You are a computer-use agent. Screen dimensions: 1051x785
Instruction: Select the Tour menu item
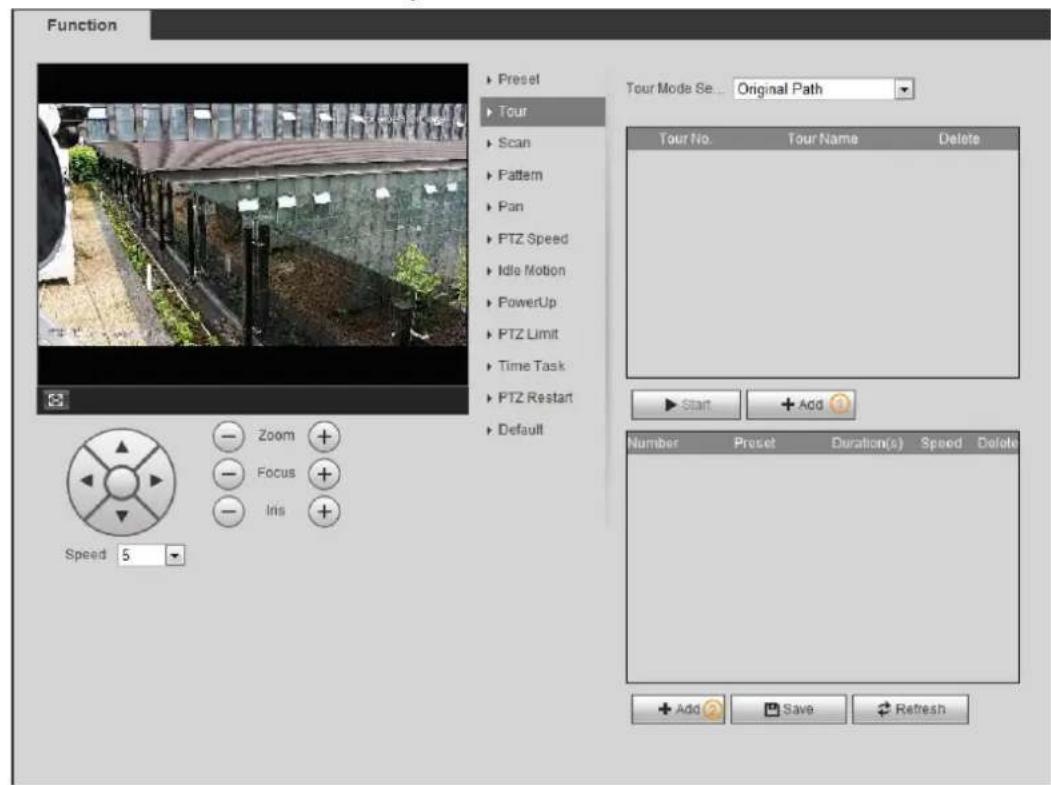pyautogui.click(x=543, y=111)
